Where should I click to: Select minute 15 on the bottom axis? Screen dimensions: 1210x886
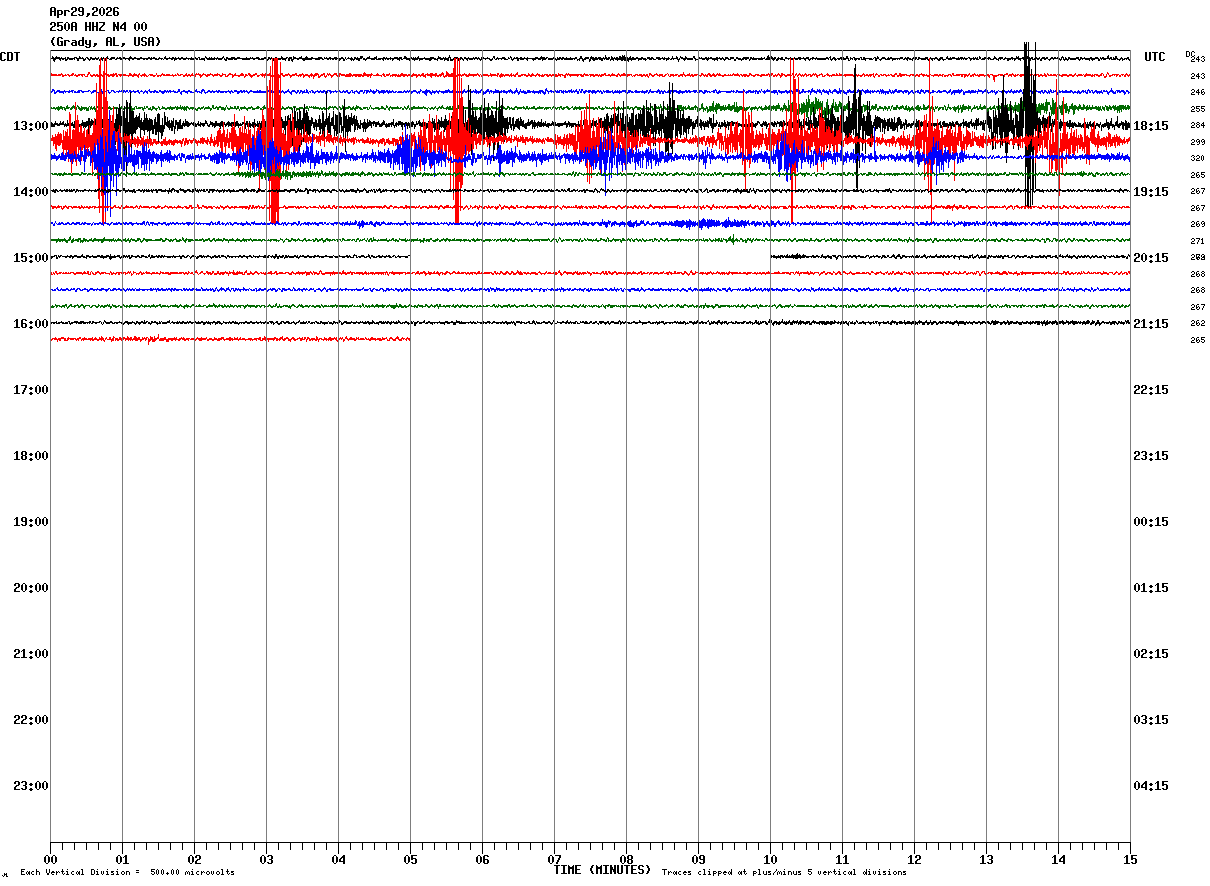1130,859
